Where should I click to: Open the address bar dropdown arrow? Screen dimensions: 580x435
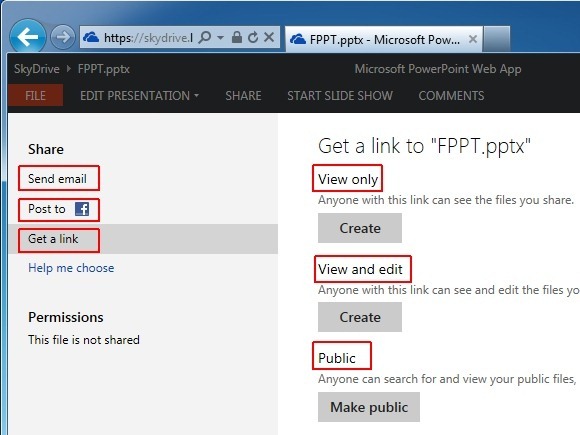[x=220, y=37]
